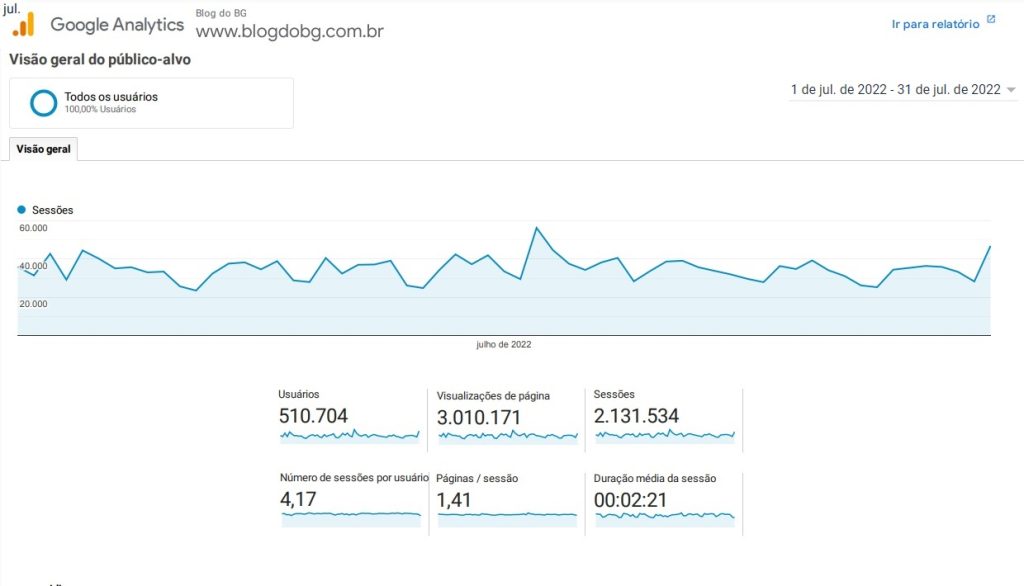Click the blue Sessões legend dot

click(22, 210)
